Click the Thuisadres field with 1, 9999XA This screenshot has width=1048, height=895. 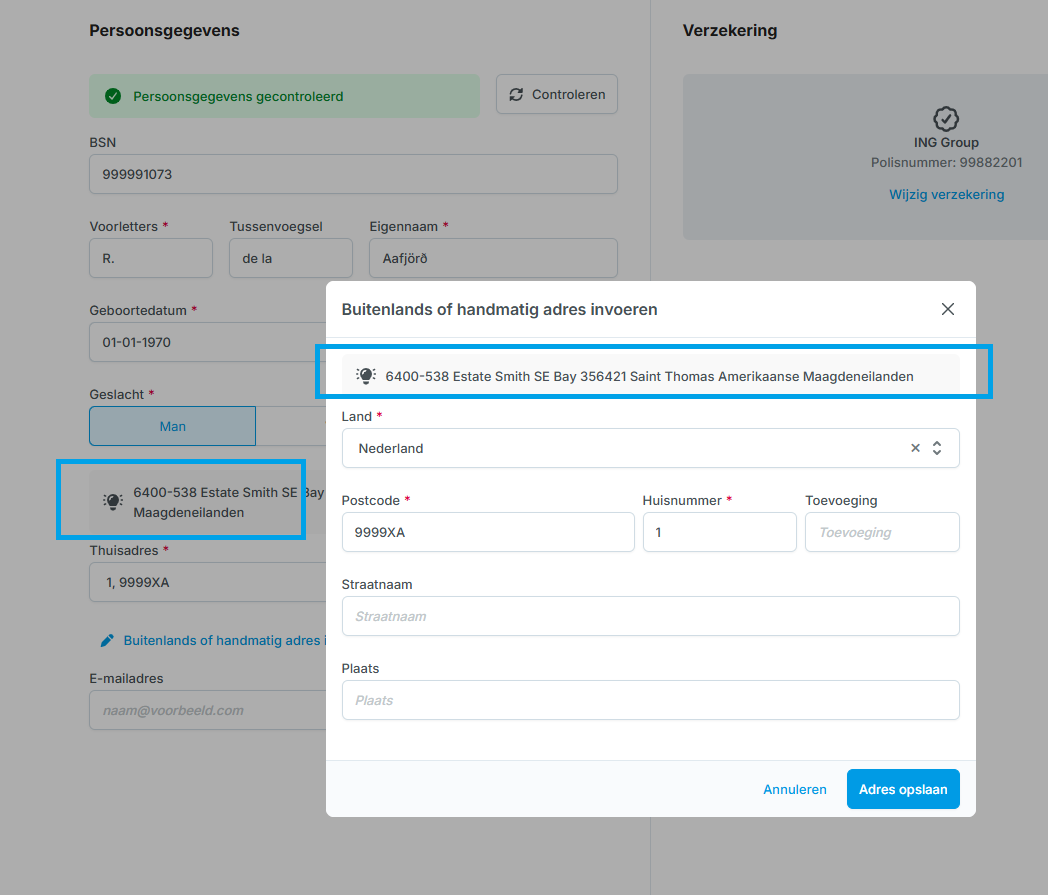(x=208, y=582)
